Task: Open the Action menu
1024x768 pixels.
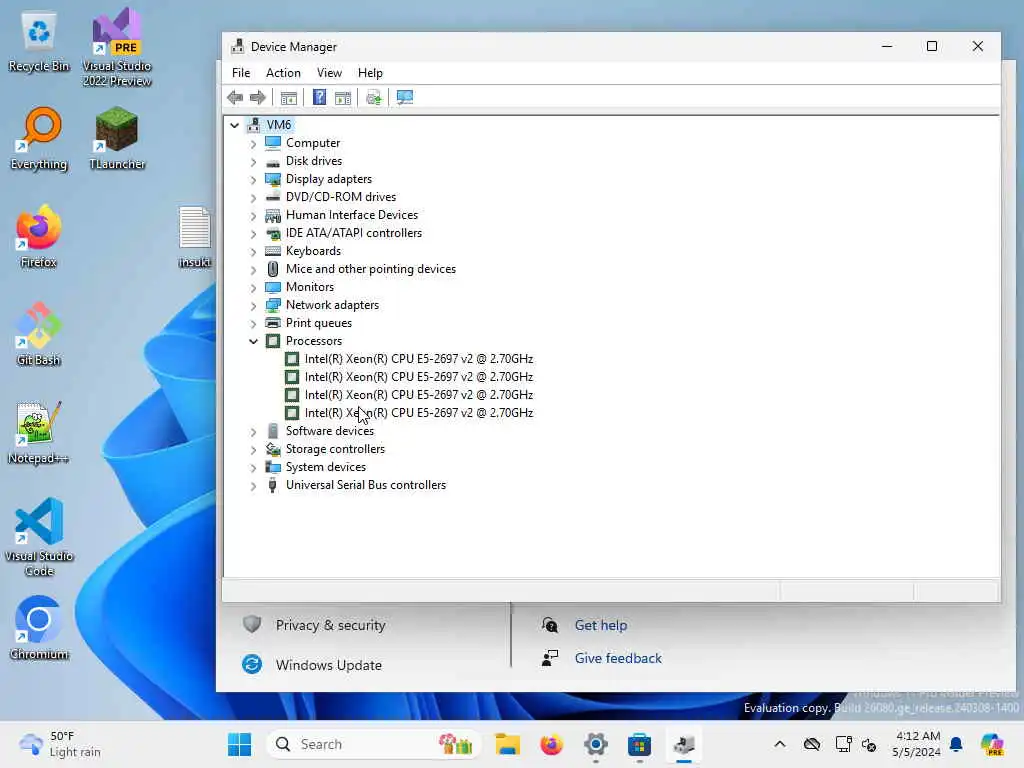Action: [x=283, y=72]
